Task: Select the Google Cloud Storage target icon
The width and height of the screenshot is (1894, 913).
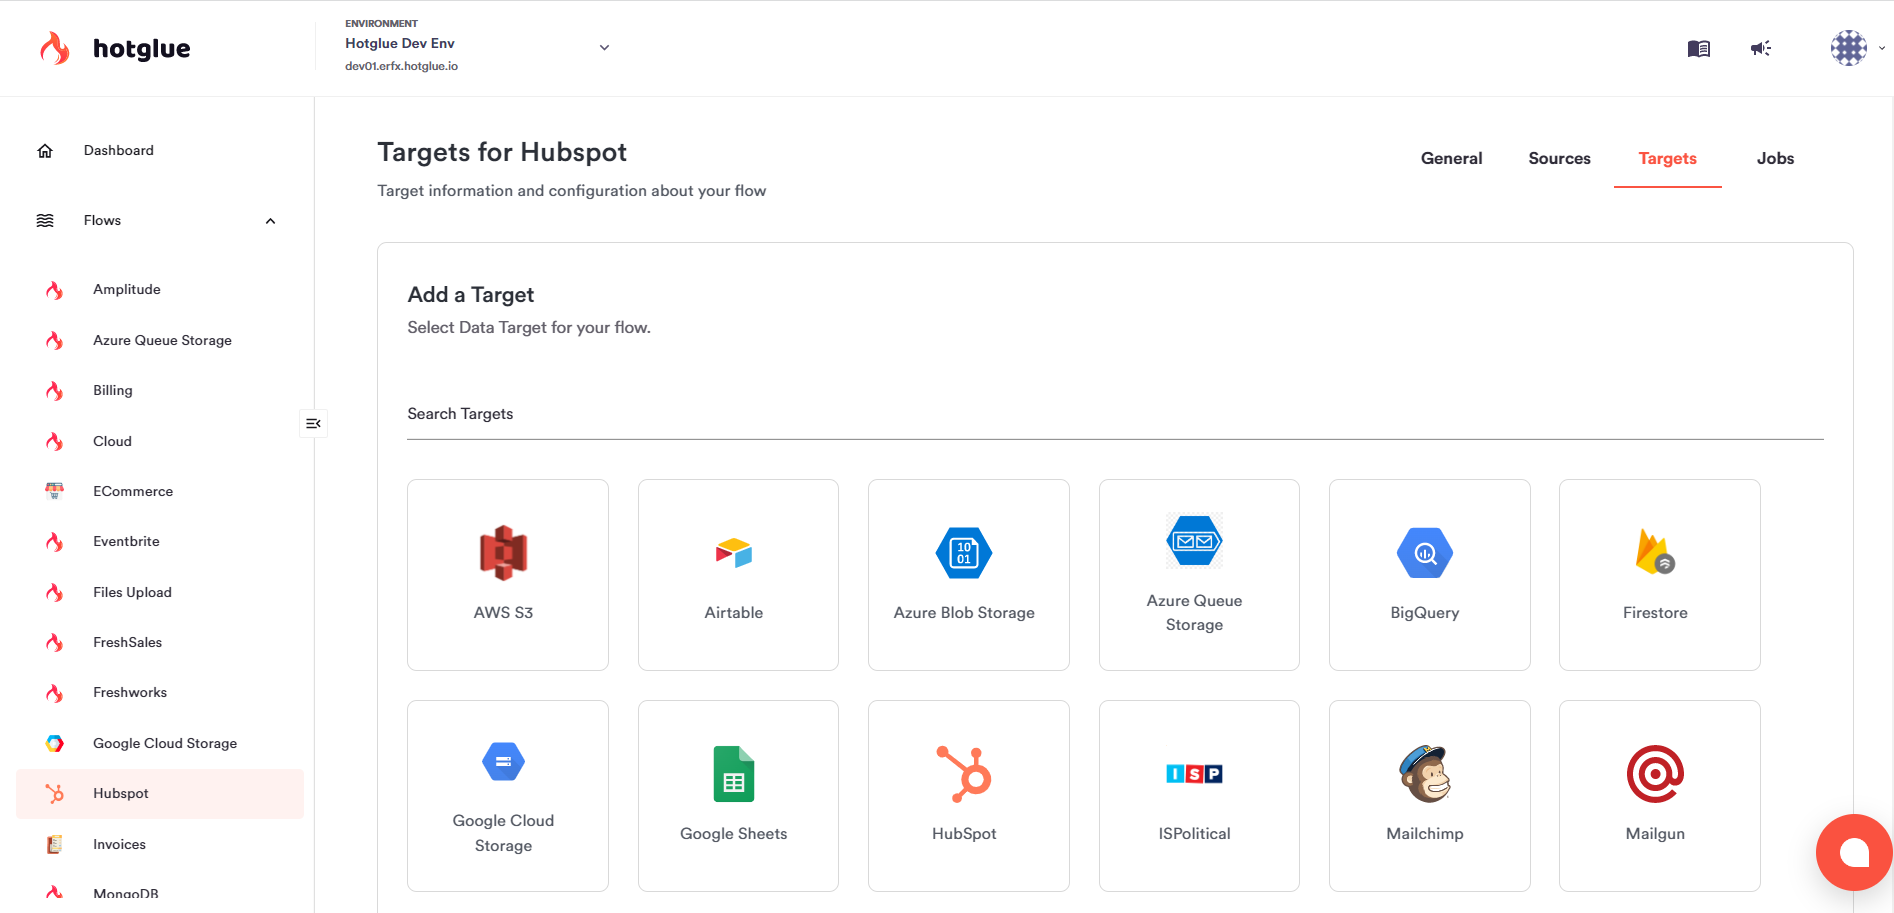Action: pyautogui.click(x=503, y=762)
